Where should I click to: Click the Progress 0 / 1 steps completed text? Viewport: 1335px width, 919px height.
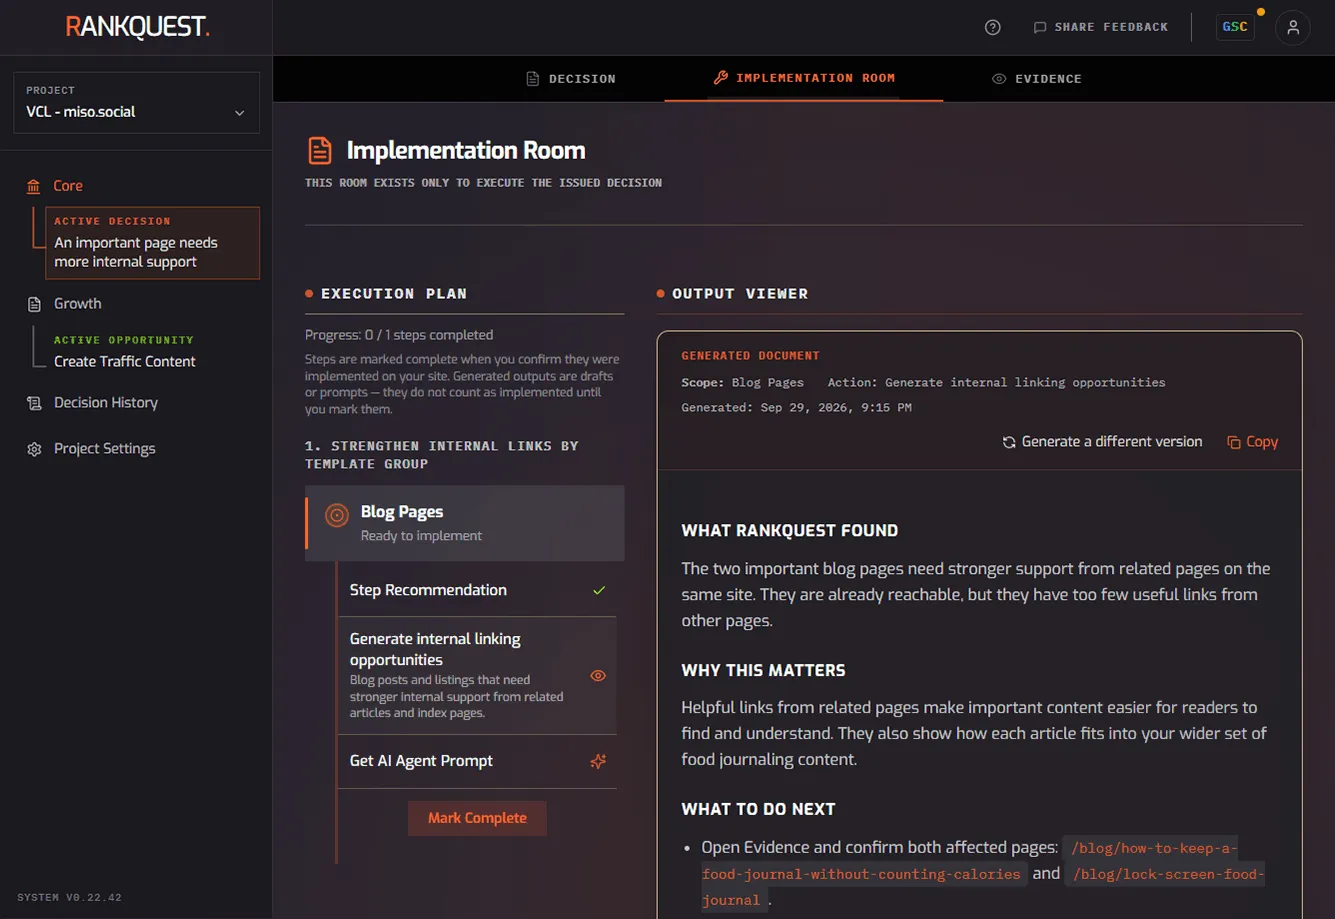pyautogui.click(x=399, y=335)
